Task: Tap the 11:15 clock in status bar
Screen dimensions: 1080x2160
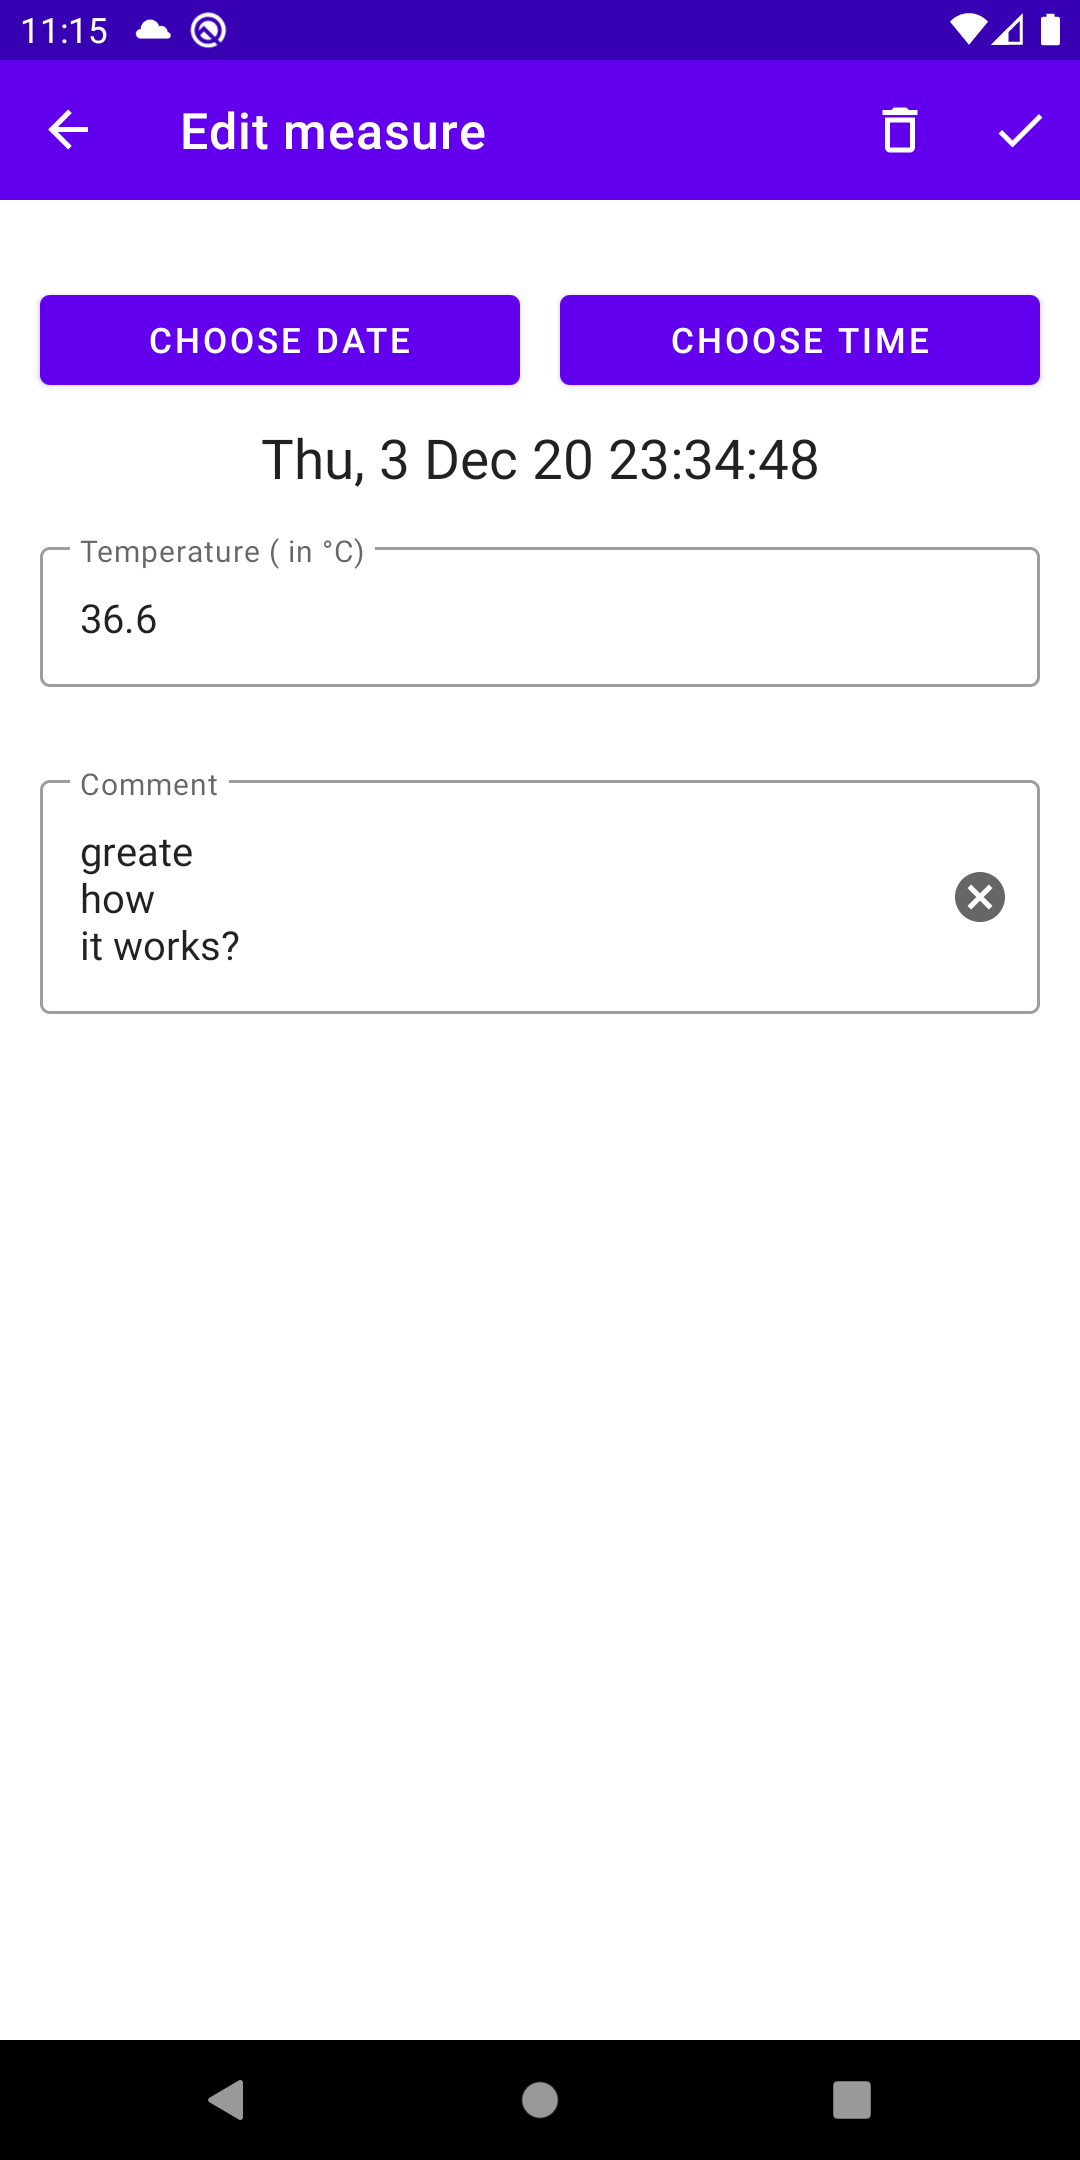Action: pyautogui.click(x=64, y=31)
